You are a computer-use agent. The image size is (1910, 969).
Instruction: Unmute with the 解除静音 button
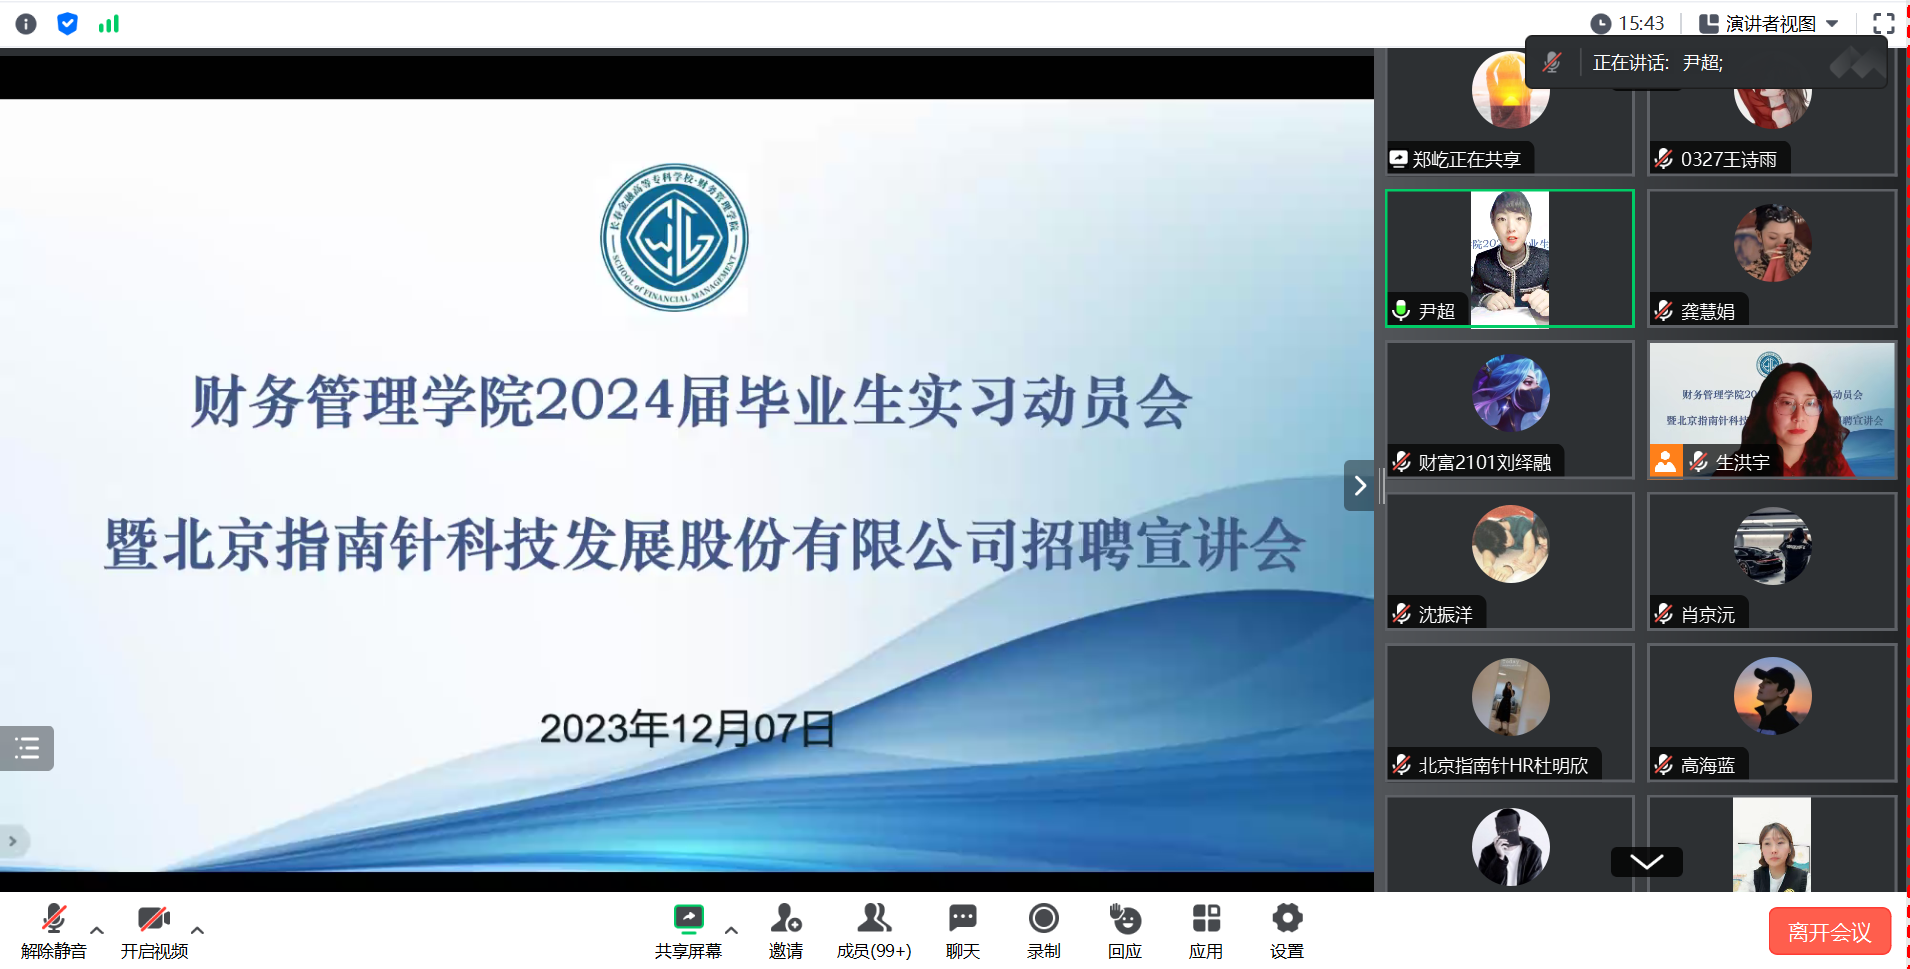(x=54, y=931)
